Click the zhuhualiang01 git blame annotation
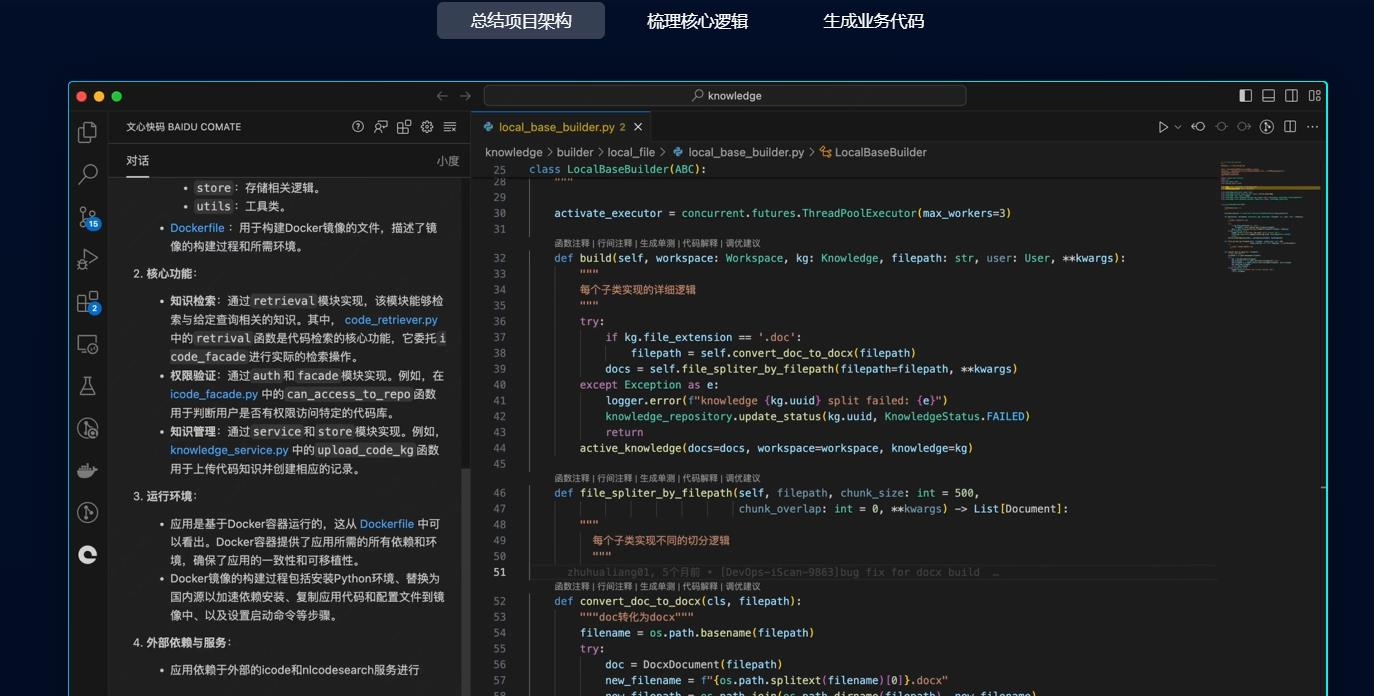Screen dimensions: 1374x696 [783, 573]
